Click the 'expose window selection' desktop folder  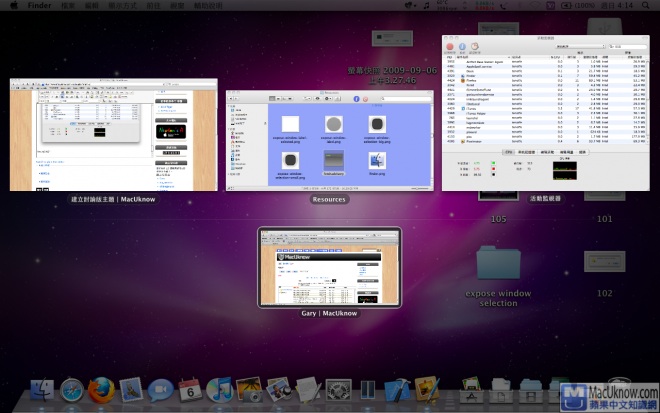tap(498, 263)
